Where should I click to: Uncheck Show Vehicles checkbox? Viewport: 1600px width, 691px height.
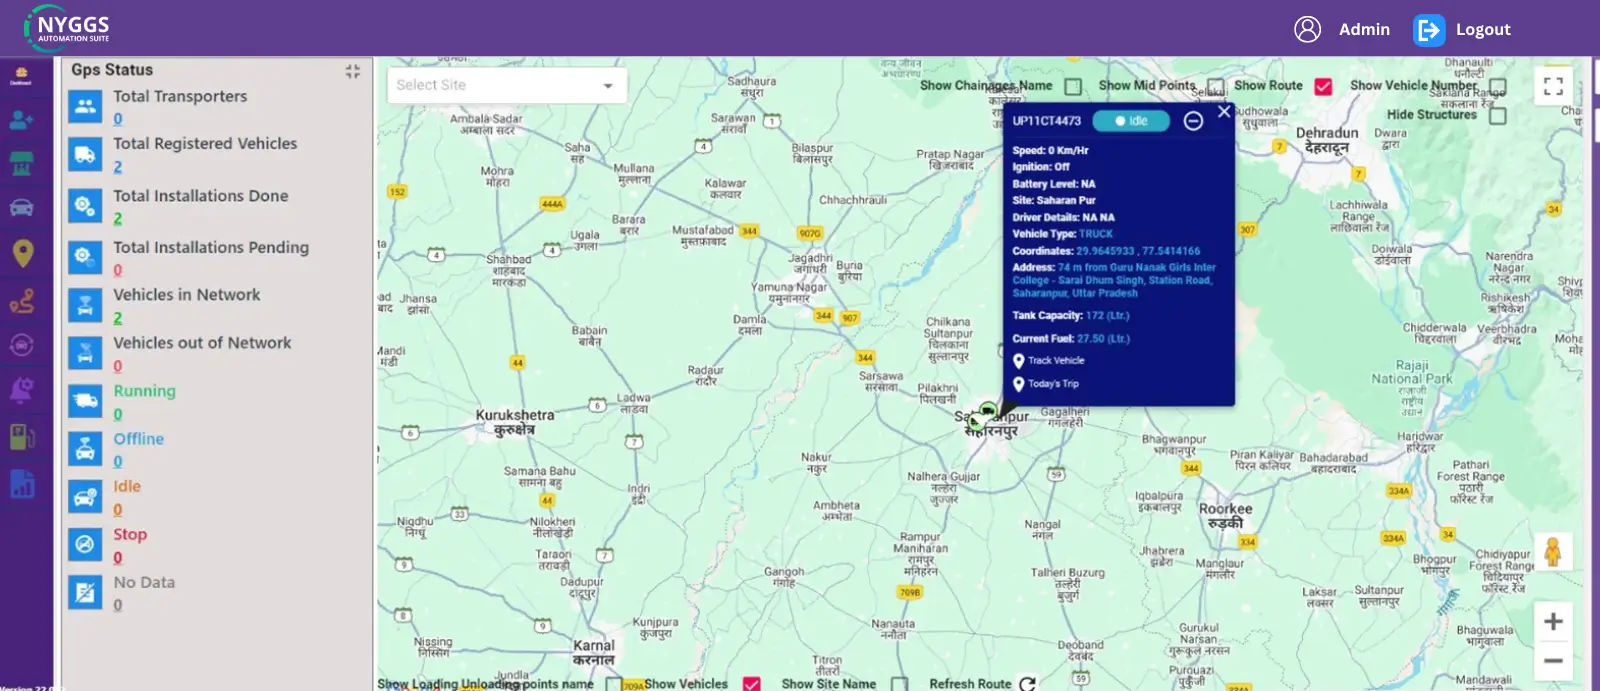pos(752,684)
